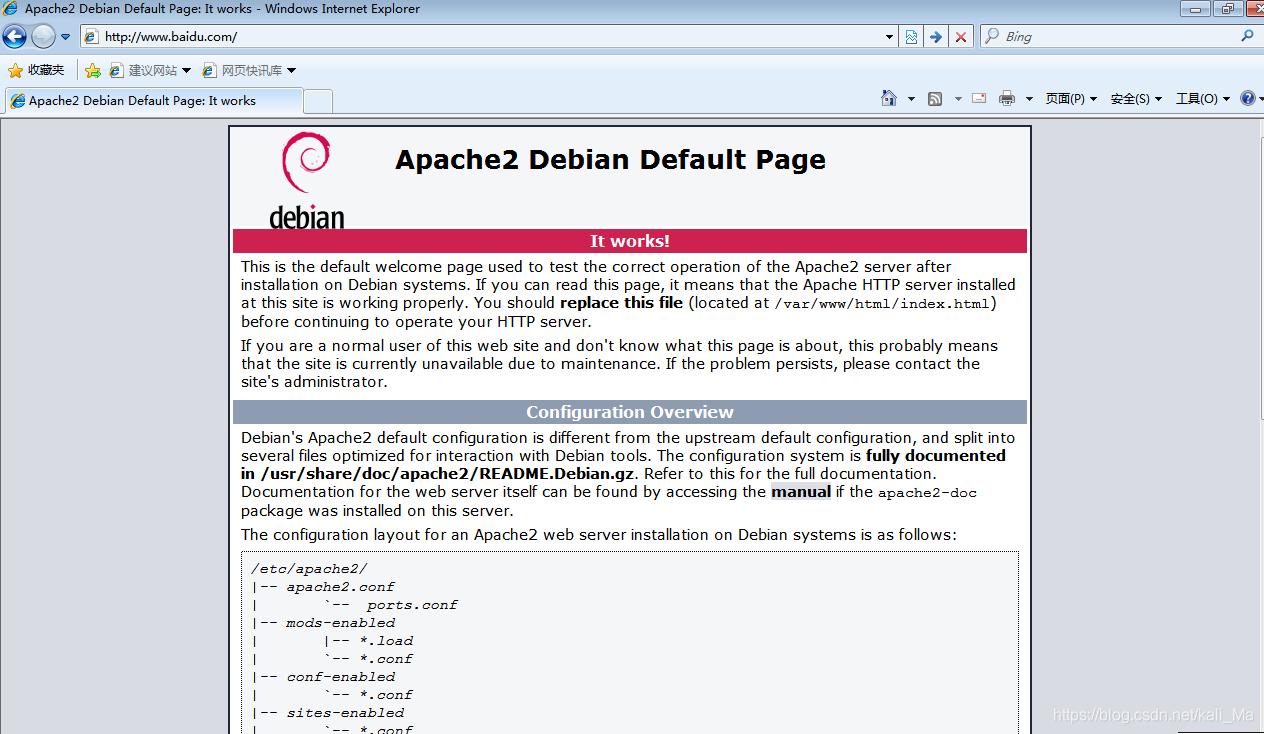1264x734 pixels.
Task: Click Add to Favorites Bar star icon
Action: click(93, 70)
